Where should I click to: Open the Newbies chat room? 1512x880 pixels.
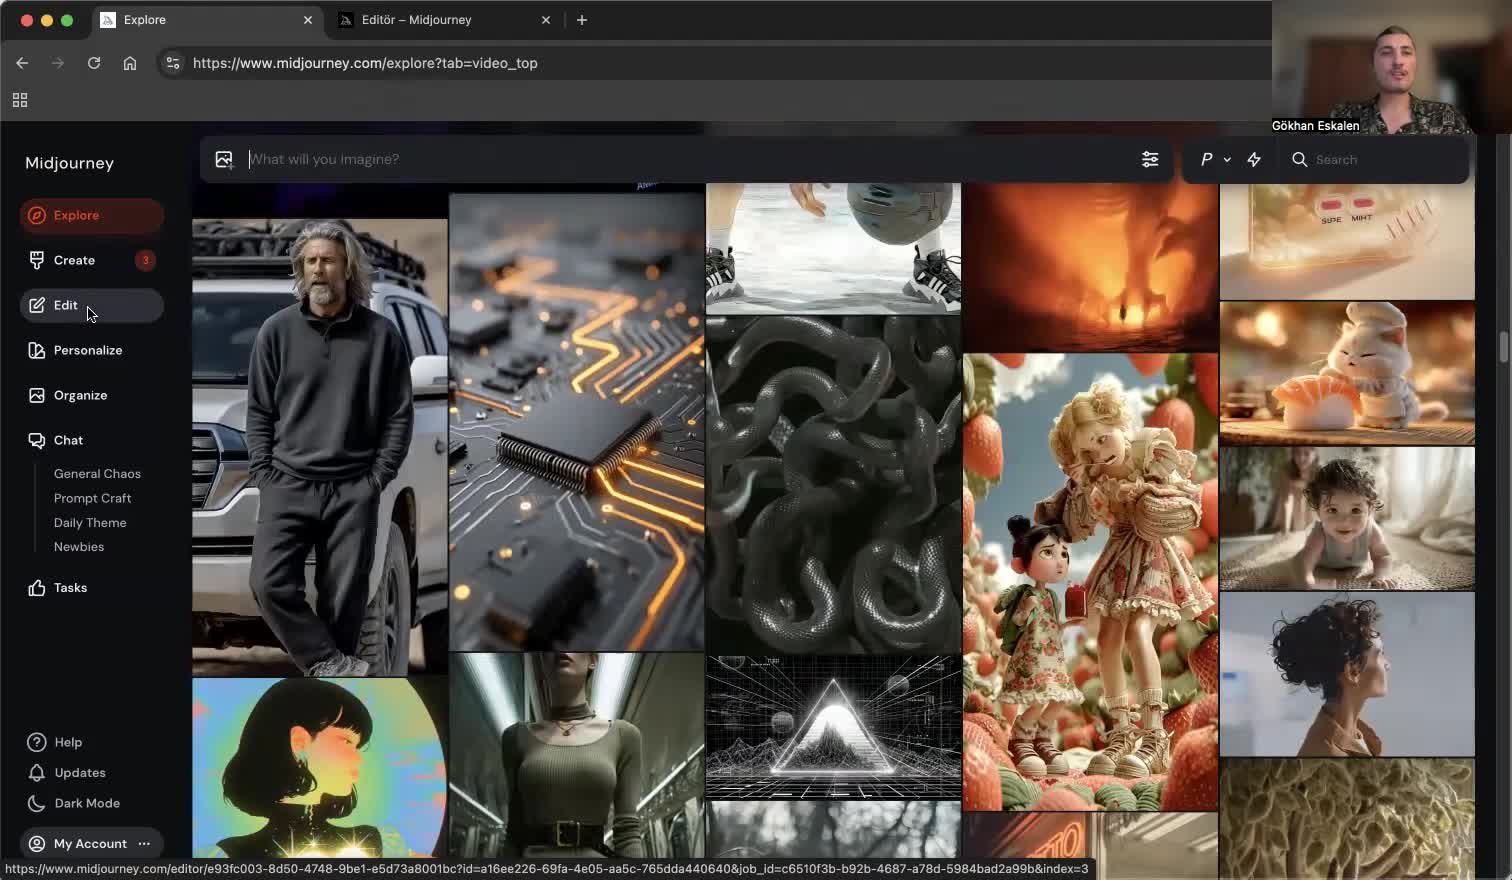[79, 547]
